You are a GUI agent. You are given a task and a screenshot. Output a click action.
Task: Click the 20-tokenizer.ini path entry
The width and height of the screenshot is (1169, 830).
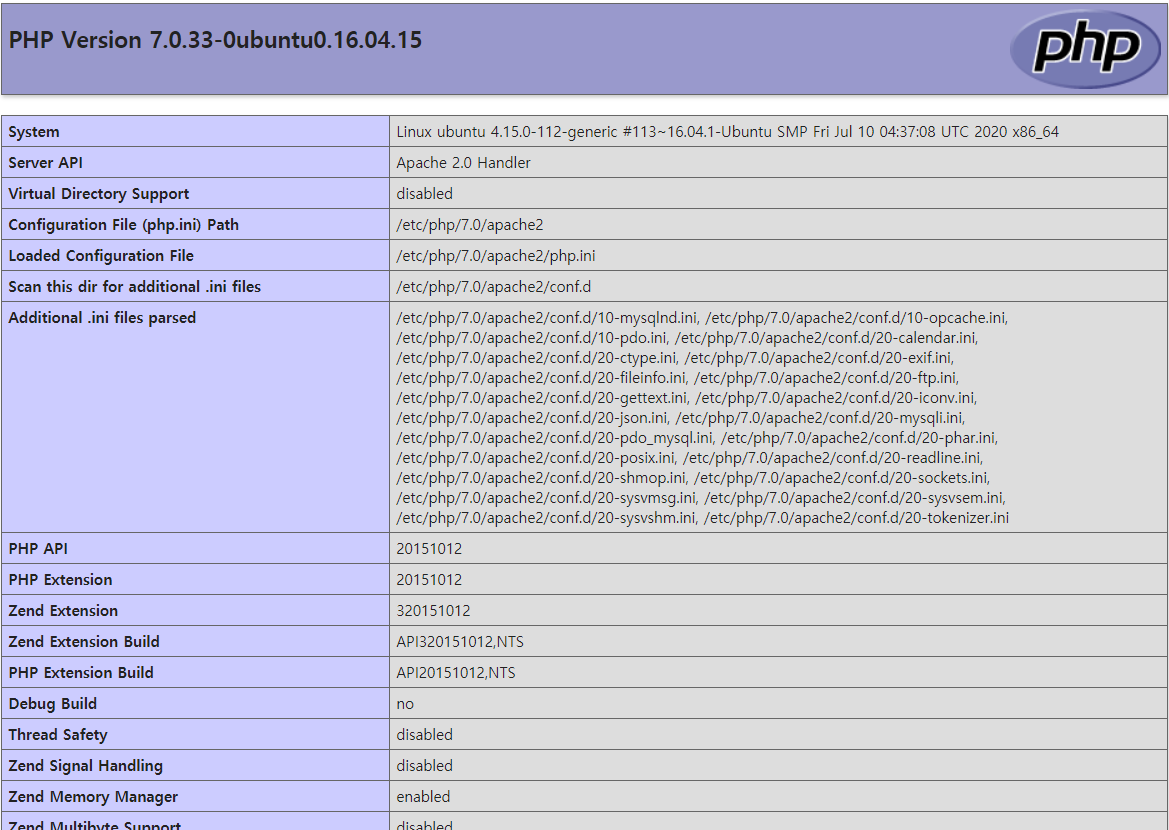(857, 518)
